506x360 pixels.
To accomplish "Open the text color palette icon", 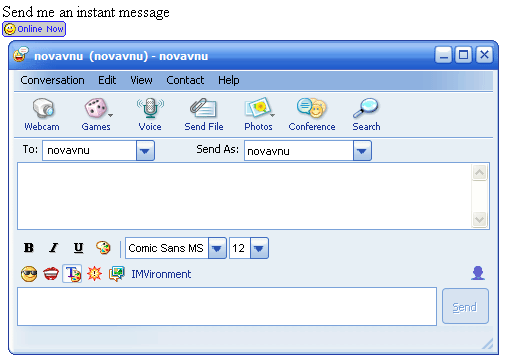I will [x=103, y=248].
